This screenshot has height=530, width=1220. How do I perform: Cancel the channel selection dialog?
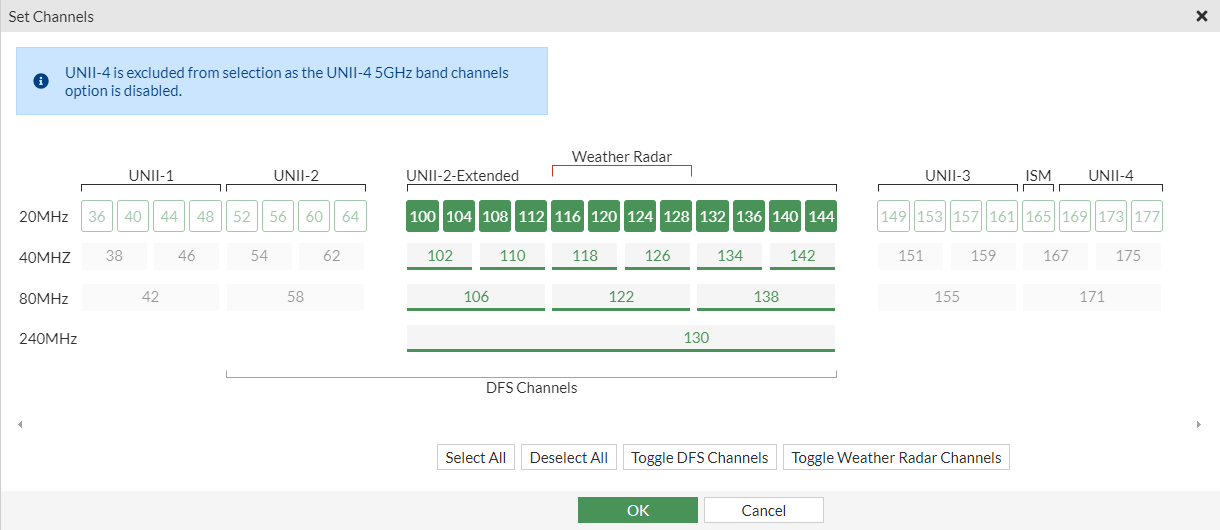[764, 510]
